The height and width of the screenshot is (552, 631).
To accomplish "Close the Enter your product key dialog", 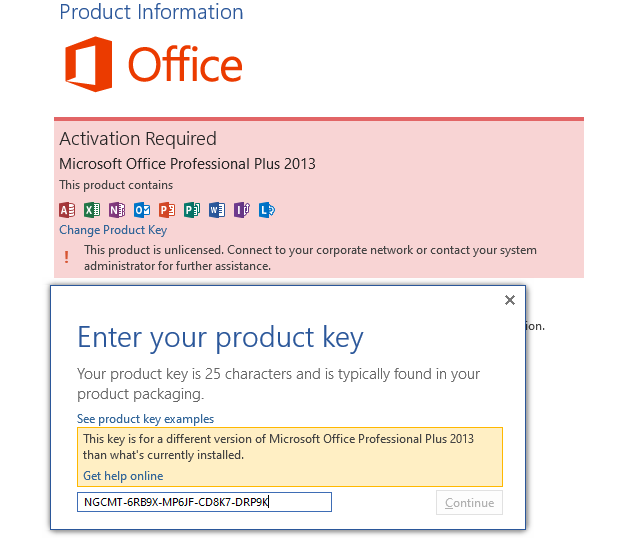I will click(x=510, y=300).
